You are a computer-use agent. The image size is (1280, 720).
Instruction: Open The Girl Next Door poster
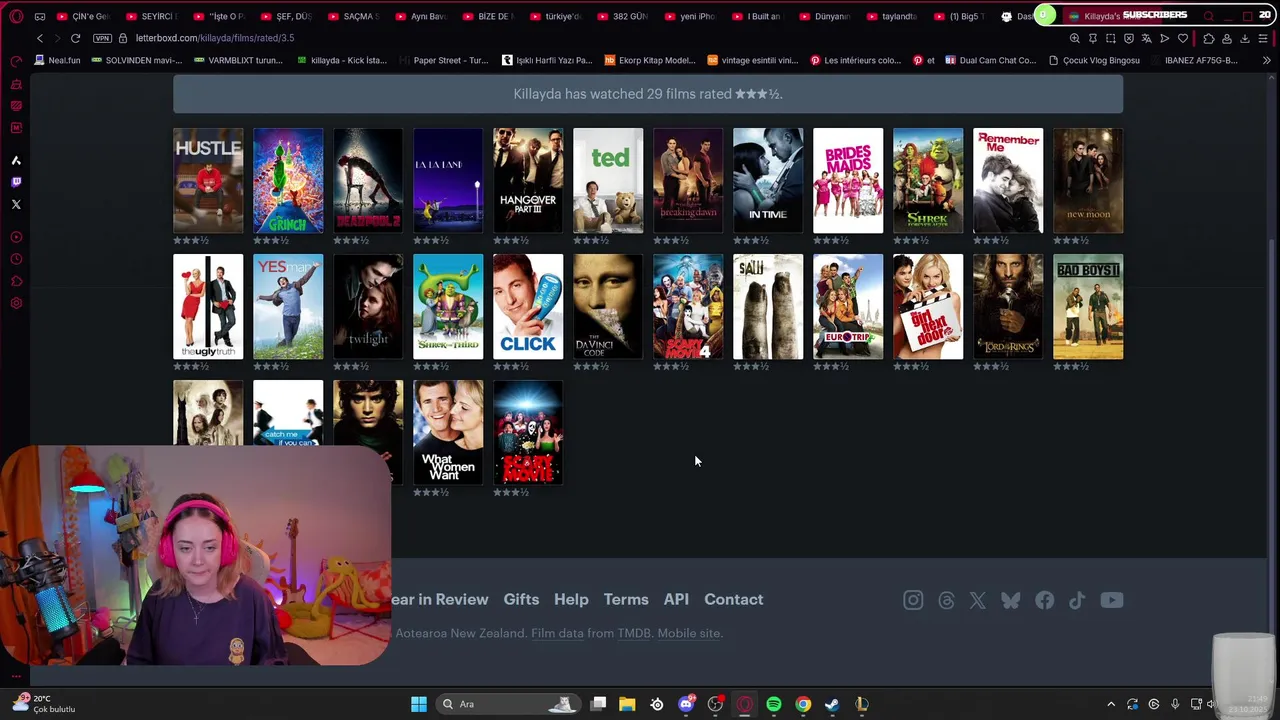coord(928,307)
